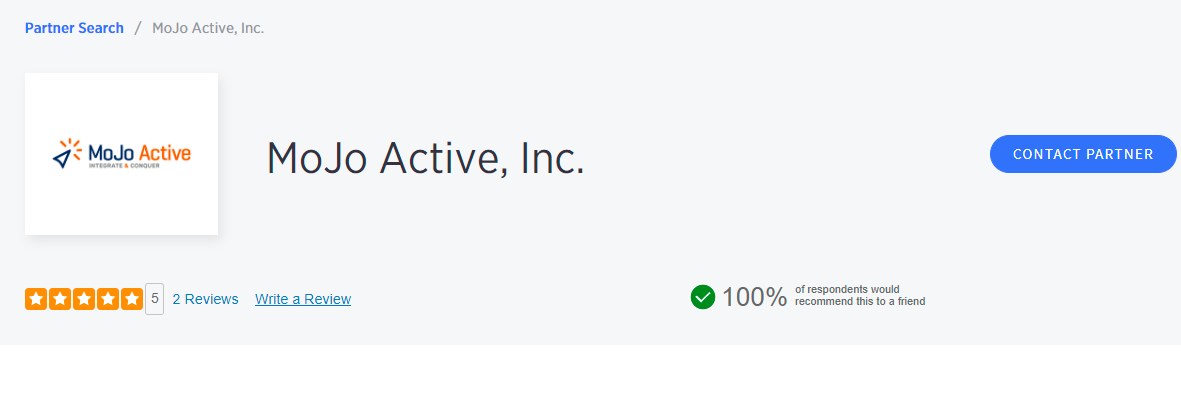
Task: Click the rating score box showing 5
Action: click(155, 299)
